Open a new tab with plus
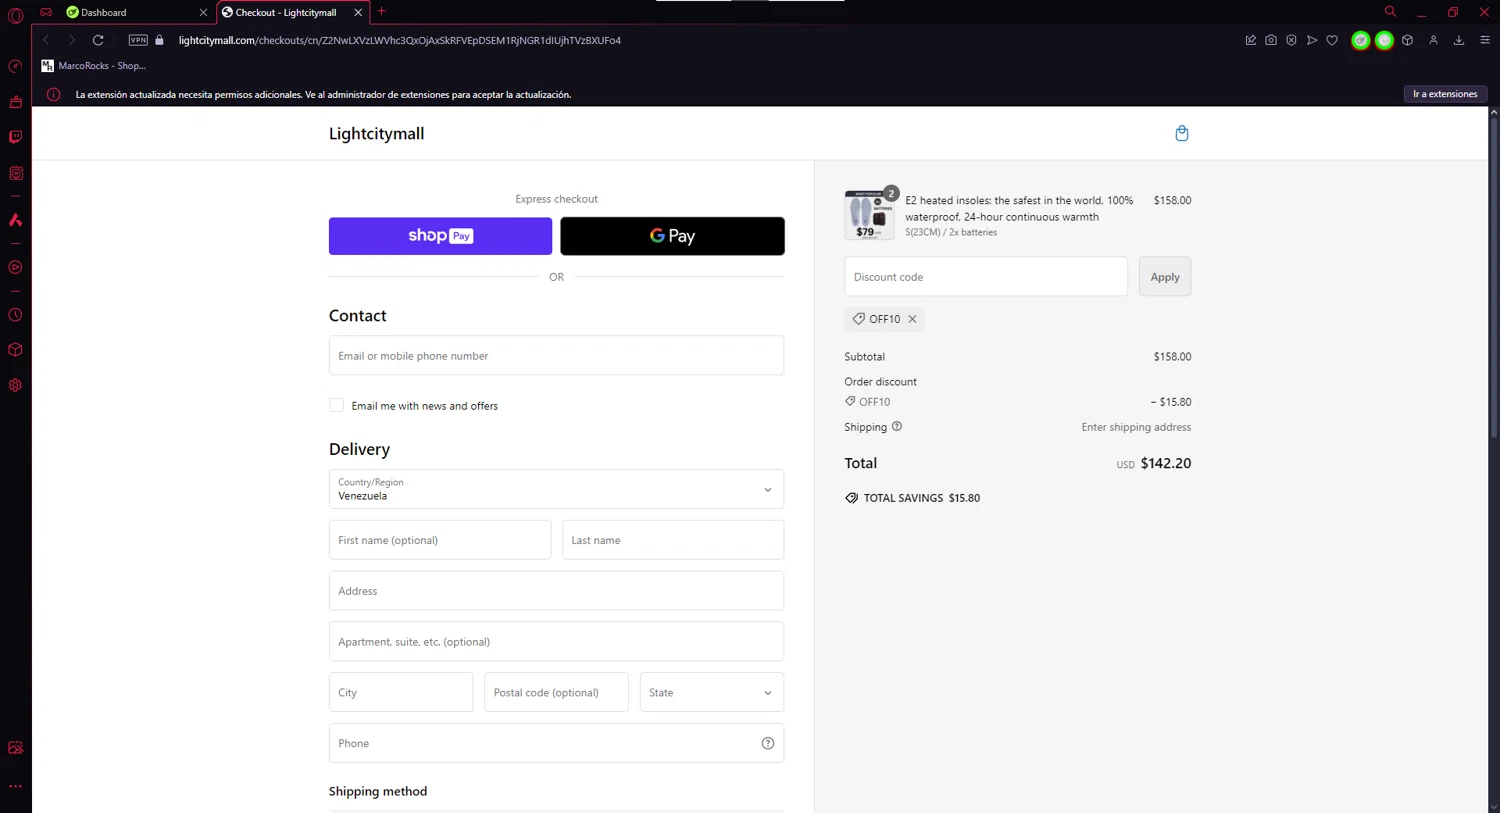Image resolution: width=1500 pixels, height=813 pixels. [382, 12]
